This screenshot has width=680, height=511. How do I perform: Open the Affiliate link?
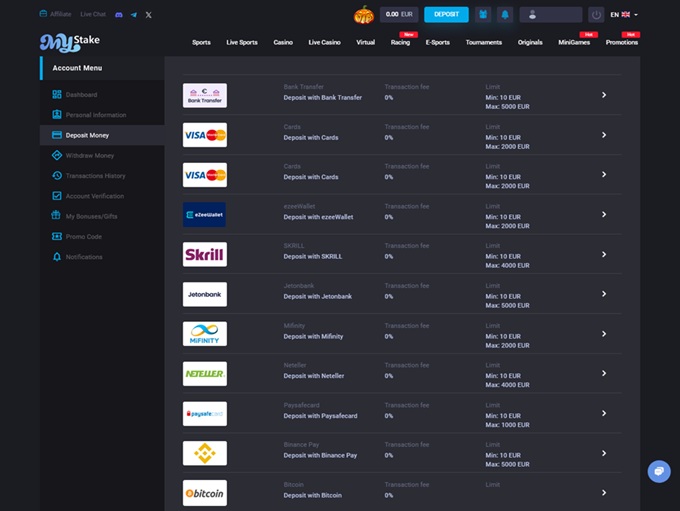click(55, 15)
